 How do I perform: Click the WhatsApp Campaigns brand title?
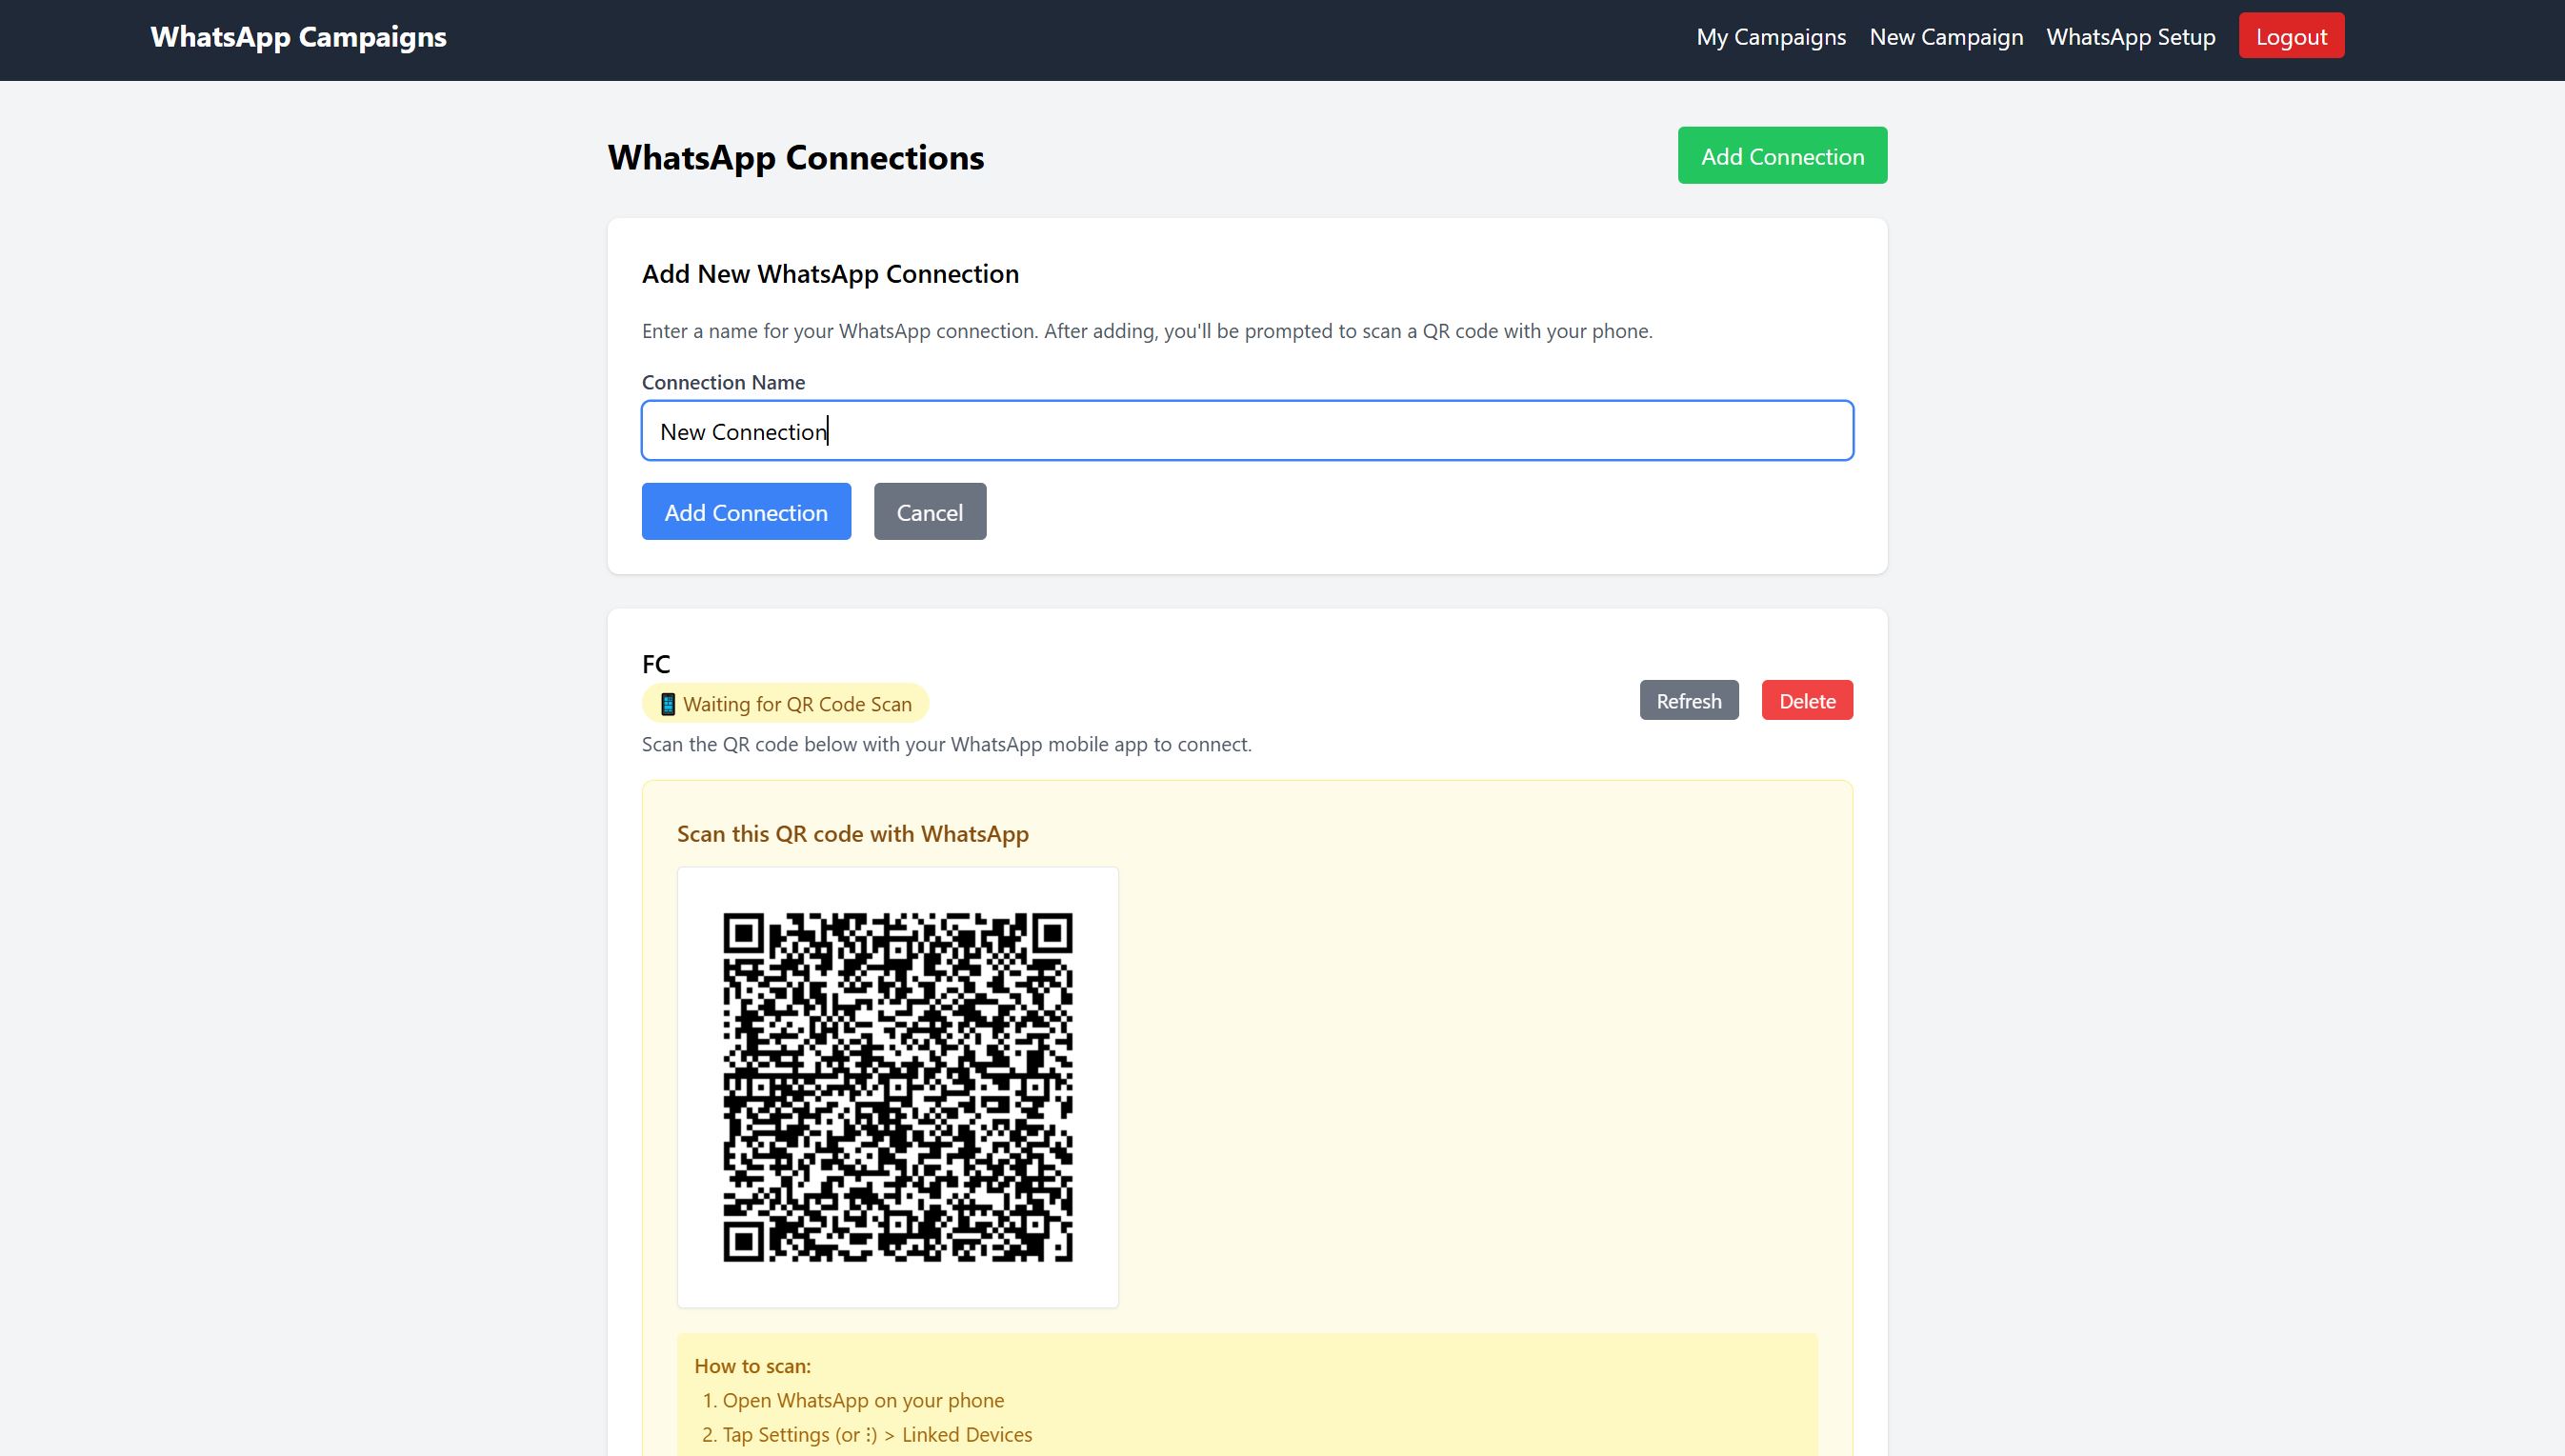pyautogui.click(x=298, y=37)
